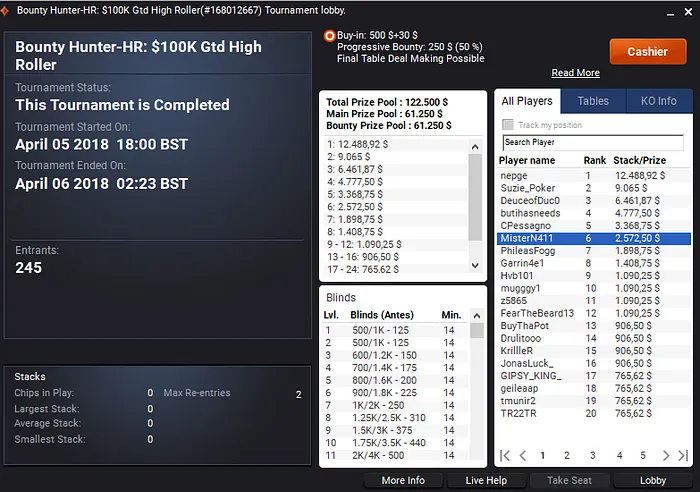Switch to the Tables tab

(x=593, y=101)
